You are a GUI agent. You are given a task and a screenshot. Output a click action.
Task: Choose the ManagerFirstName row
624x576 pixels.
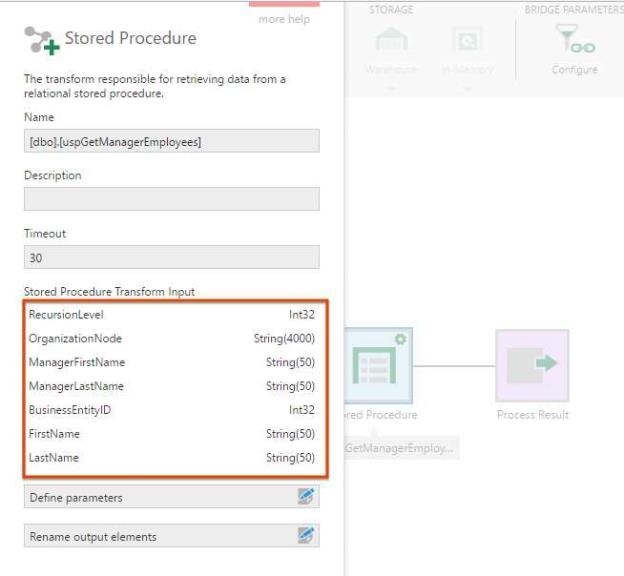coord(171,362)
